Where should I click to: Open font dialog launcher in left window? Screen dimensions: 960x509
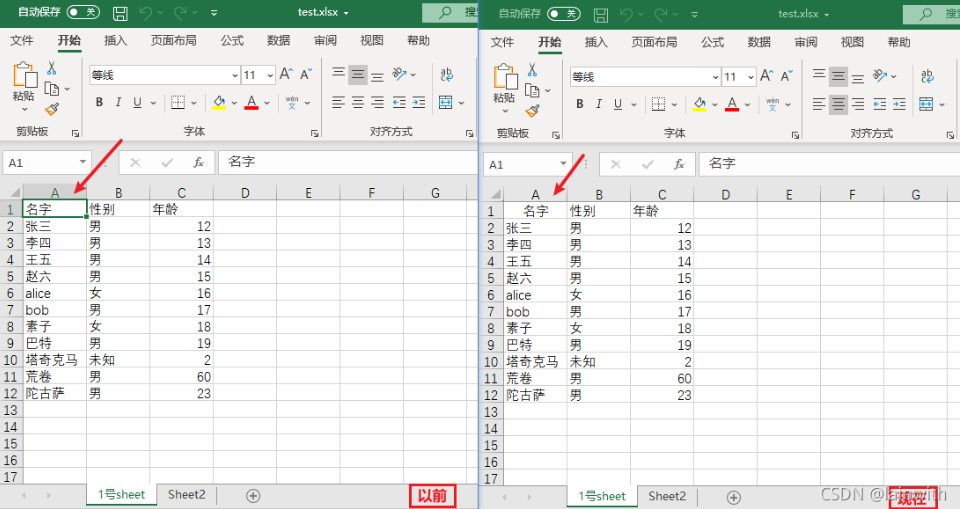tap(314, 133)
